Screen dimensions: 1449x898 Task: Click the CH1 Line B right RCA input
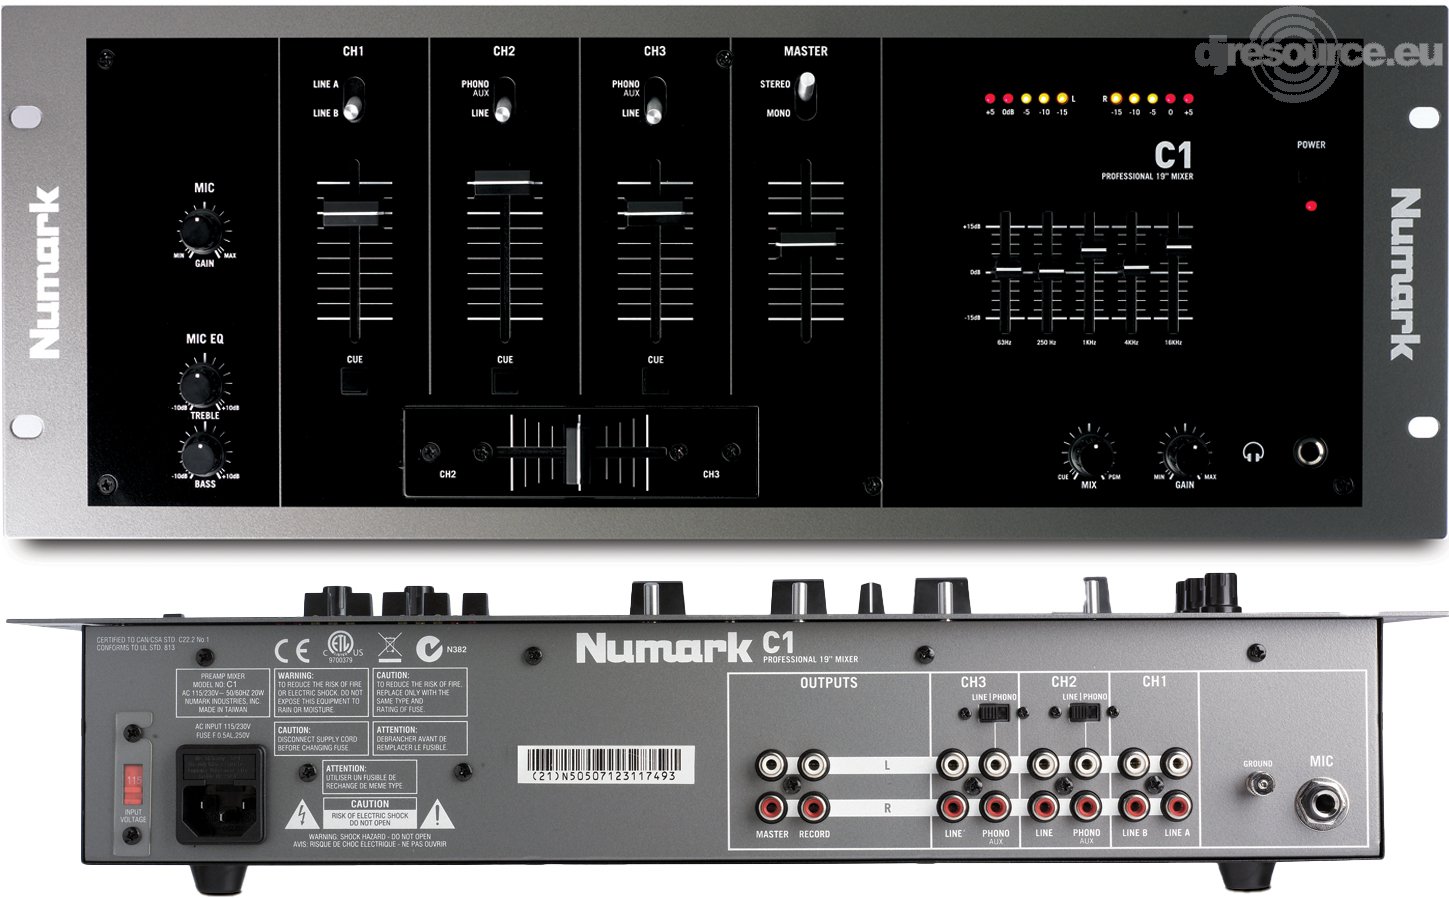(1135, 806)
